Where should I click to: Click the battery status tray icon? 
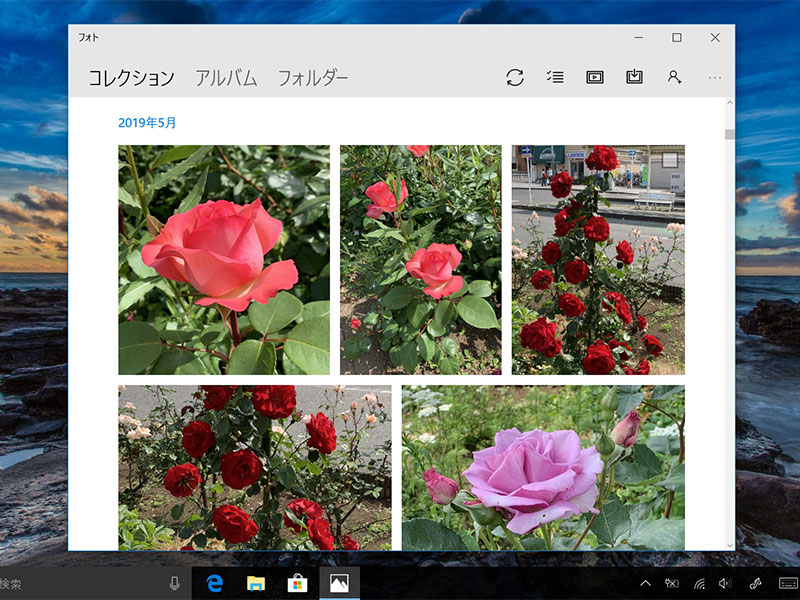[672, 583]
